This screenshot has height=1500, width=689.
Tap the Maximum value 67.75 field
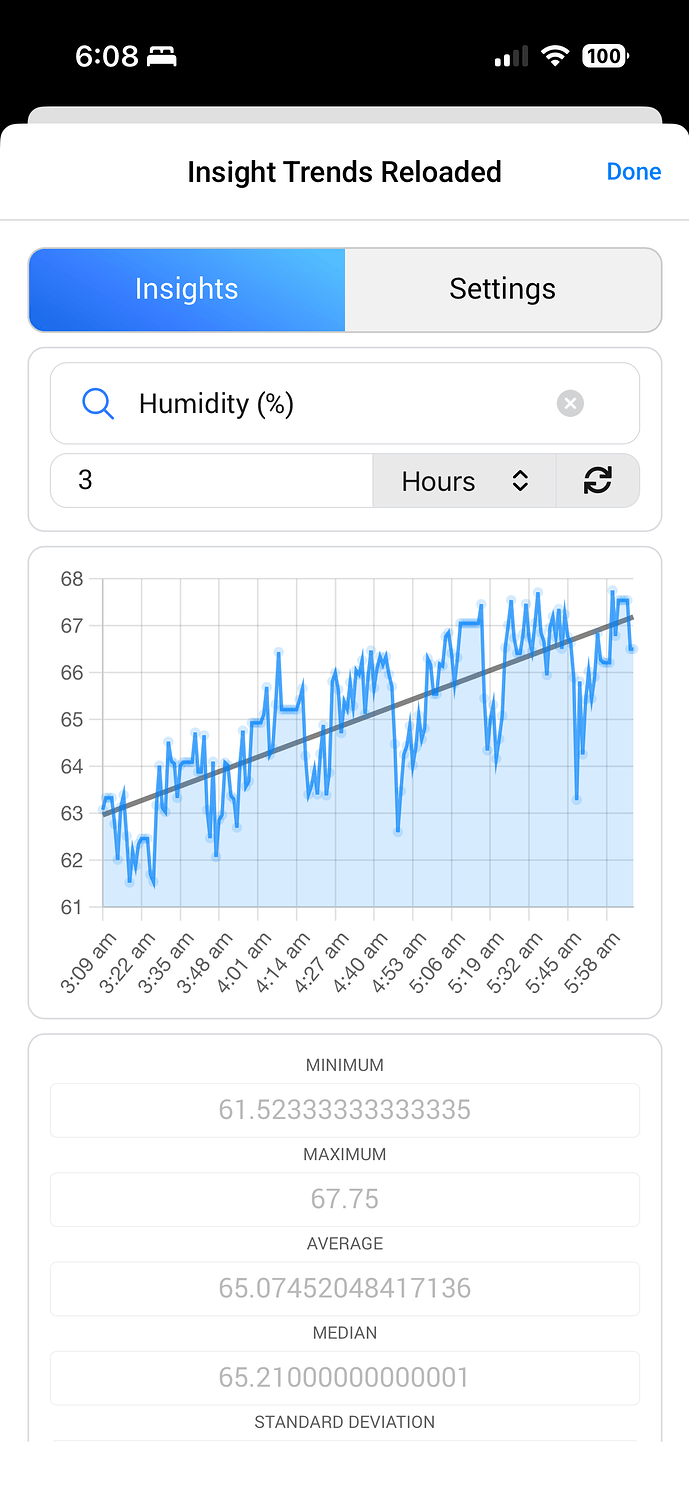point(344,1199)
